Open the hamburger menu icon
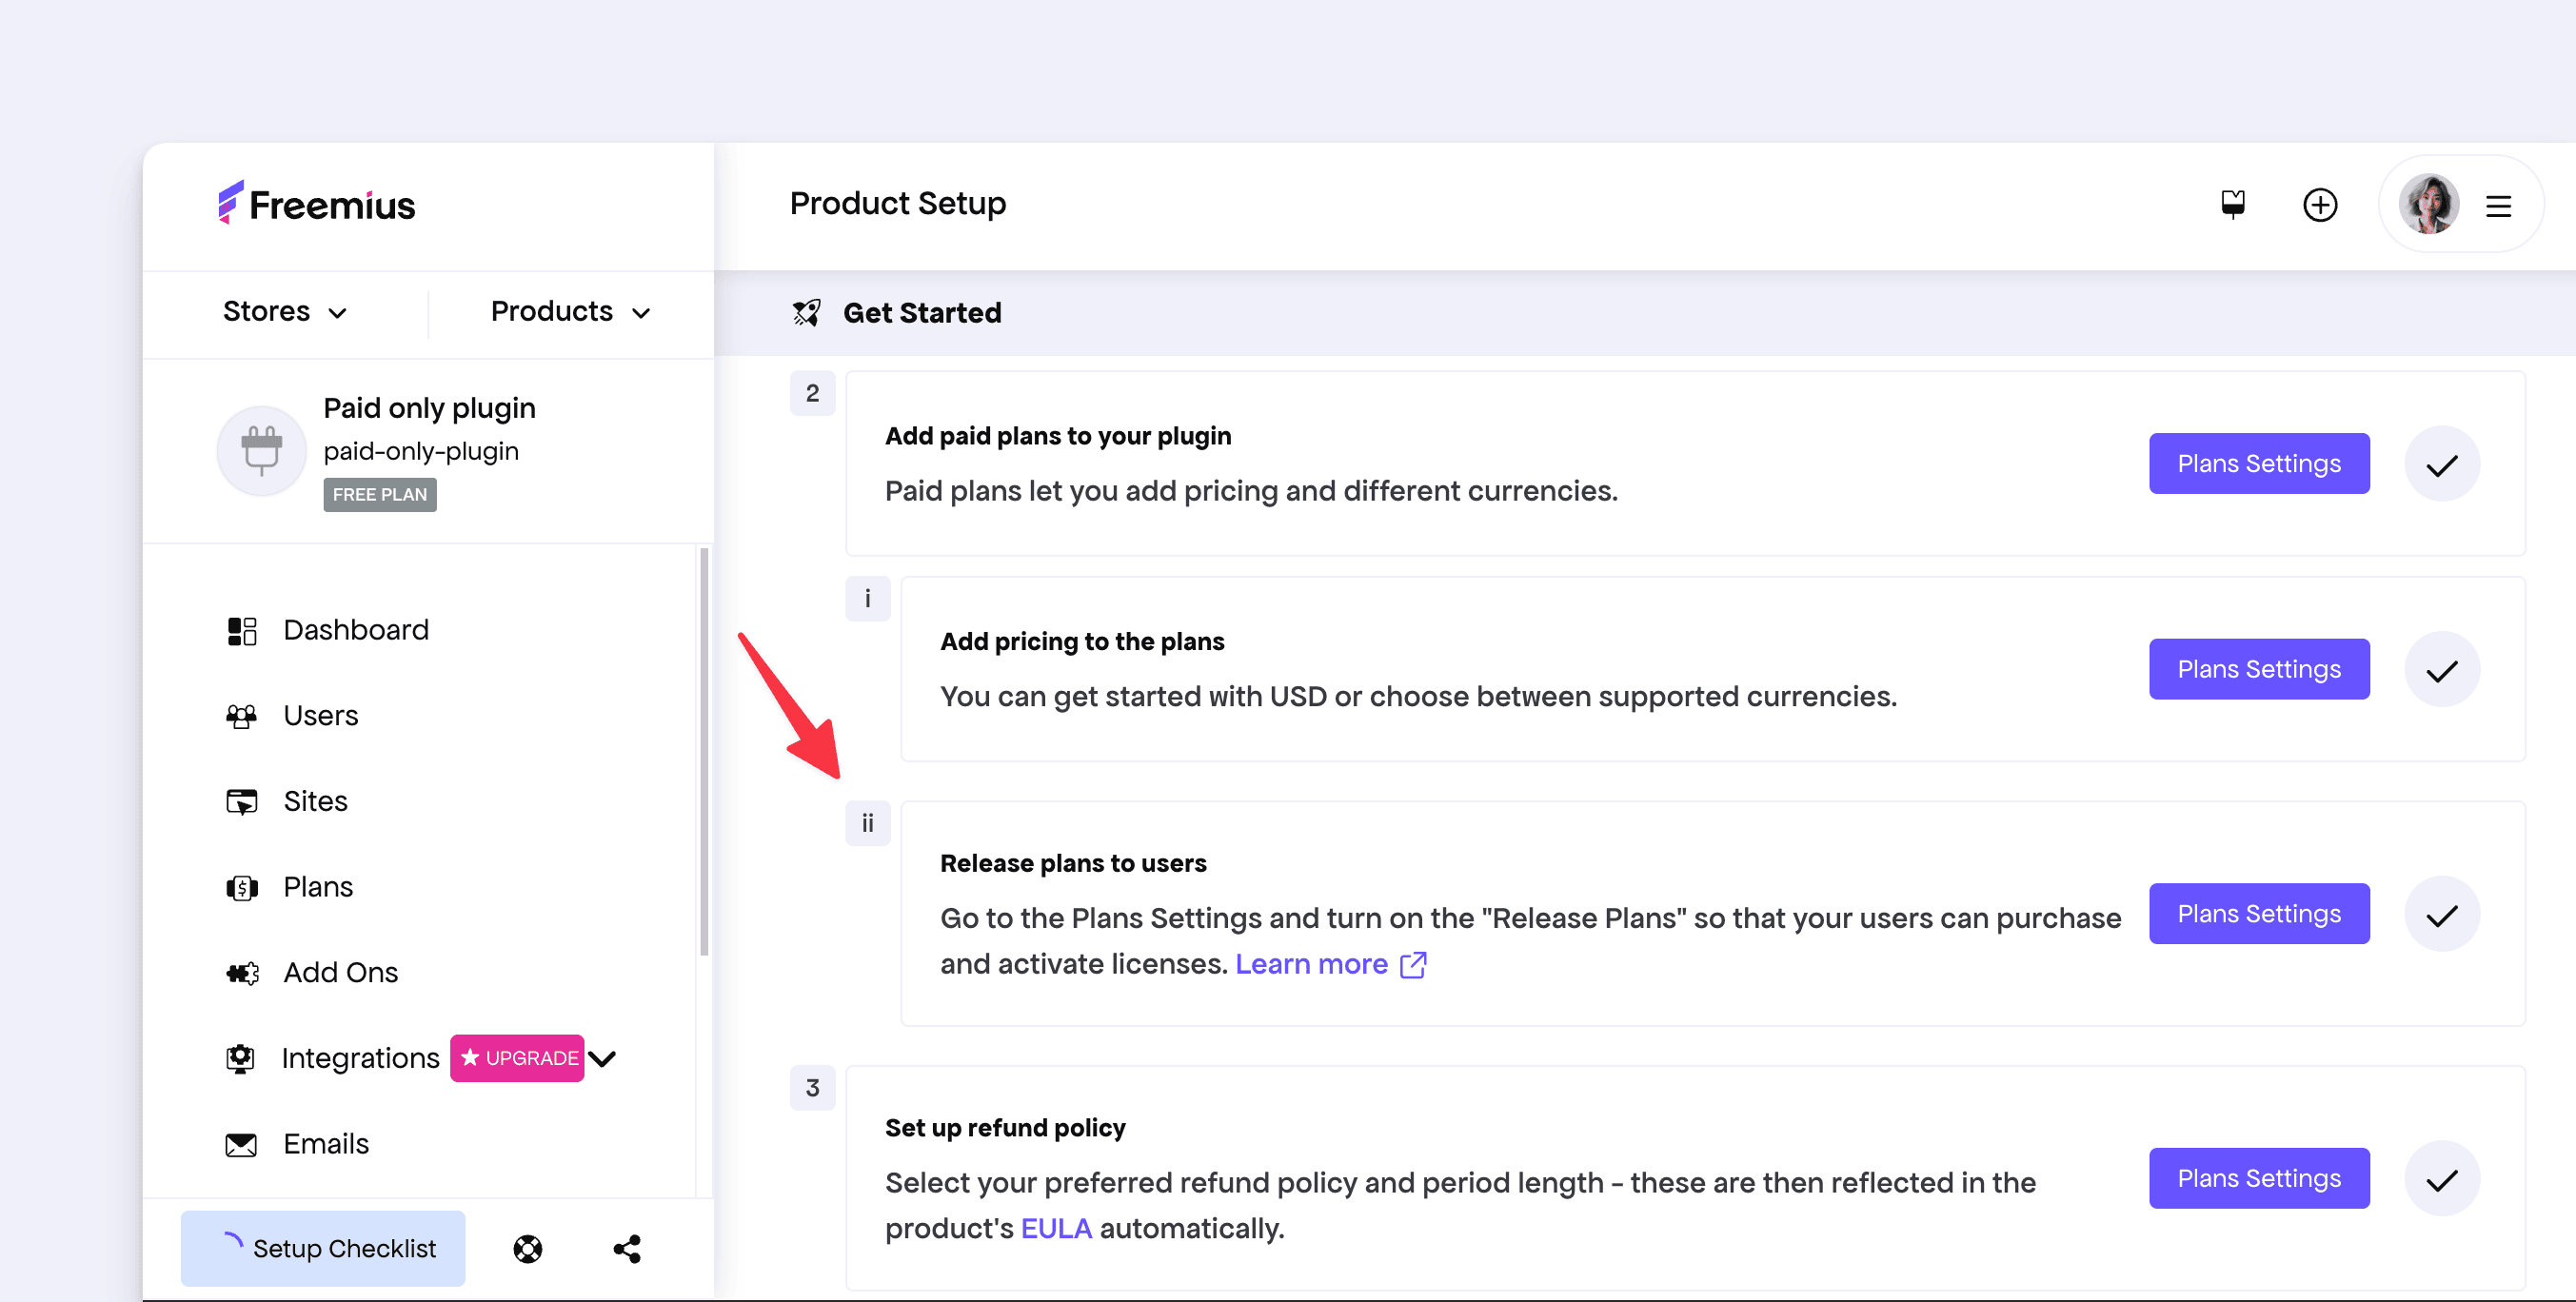 click(2498, 206)
